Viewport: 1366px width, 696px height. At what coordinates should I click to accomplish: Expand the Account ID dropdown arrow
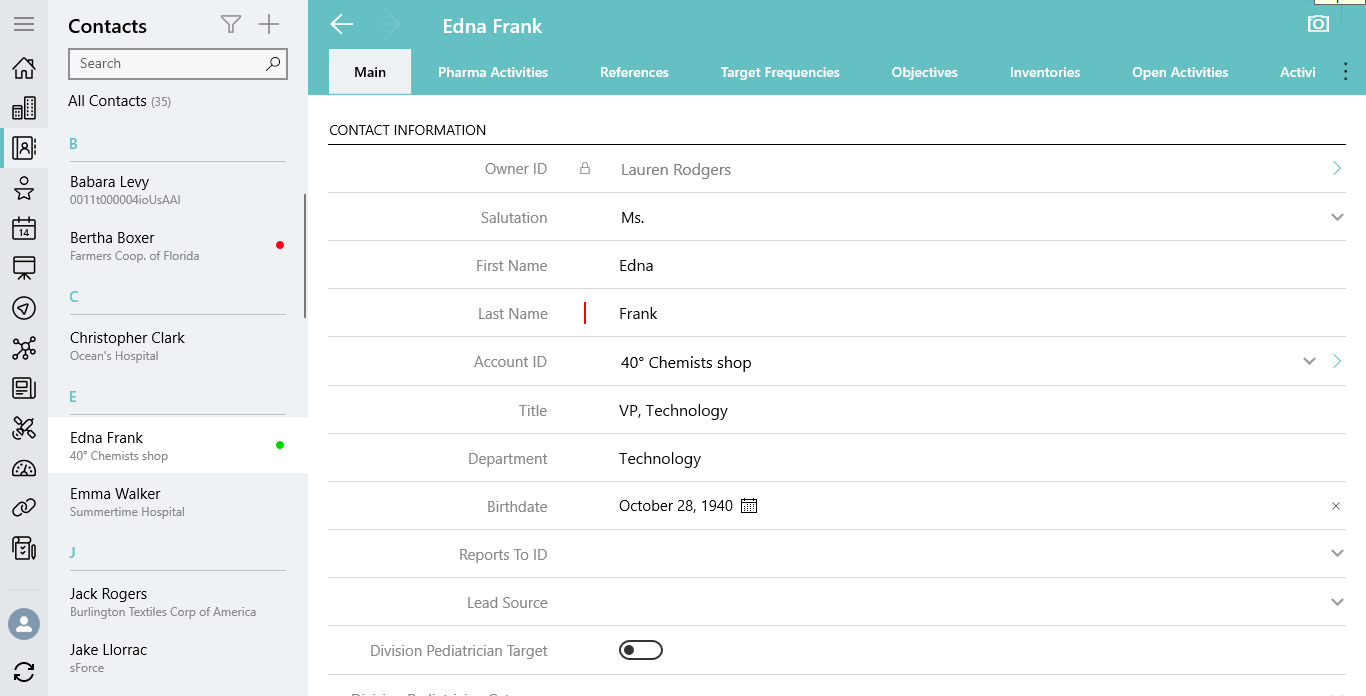coord(1309,362)
